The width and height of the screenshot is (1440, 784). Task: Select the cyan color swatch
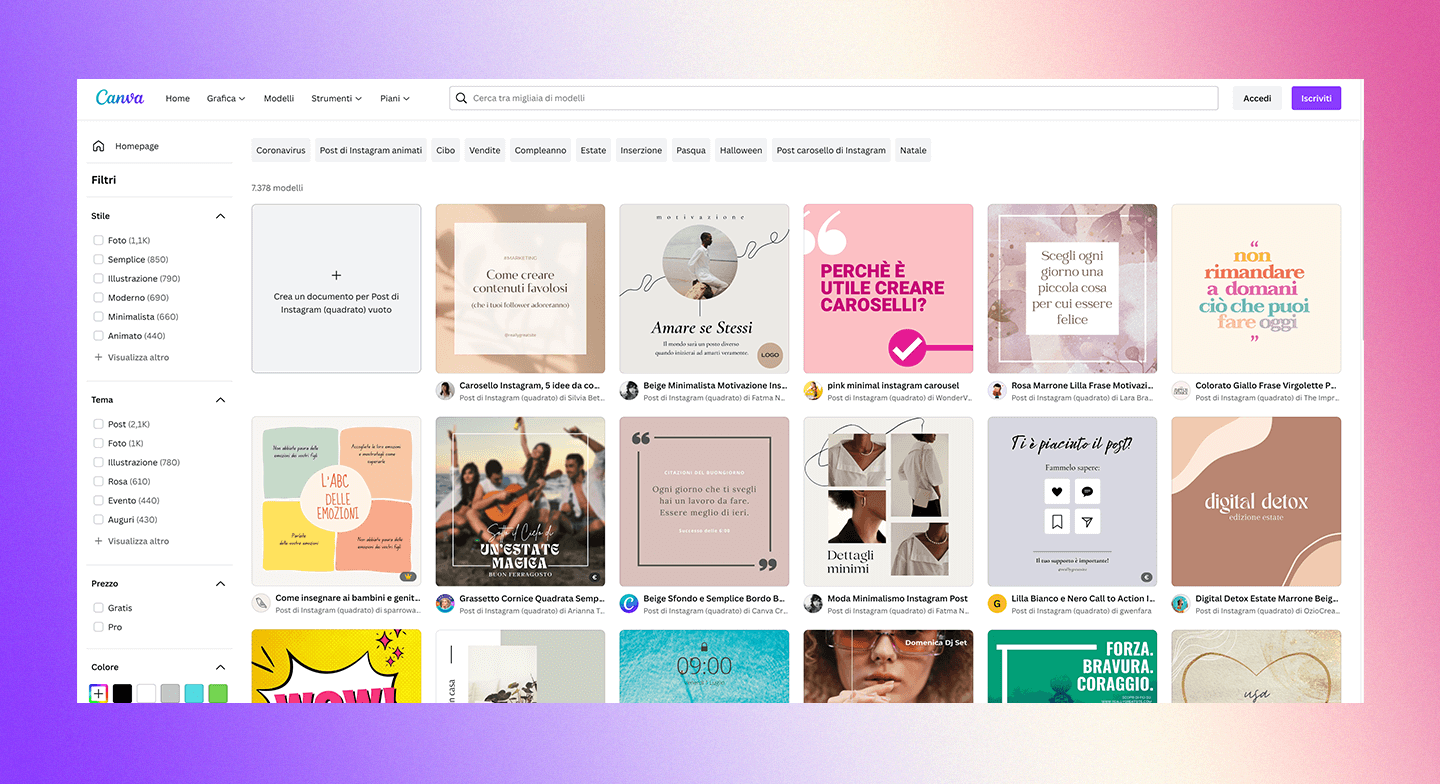(x=194, y=693)
